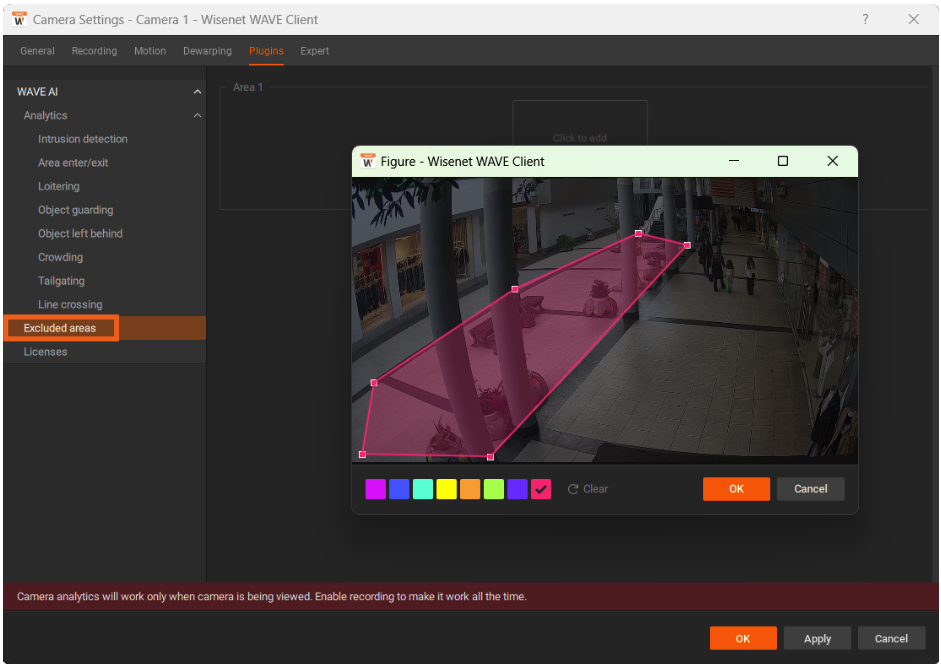Cancel the Figure dialog
Image resolution: width=941 pixels, height=667 pixels.
(811, 489)
